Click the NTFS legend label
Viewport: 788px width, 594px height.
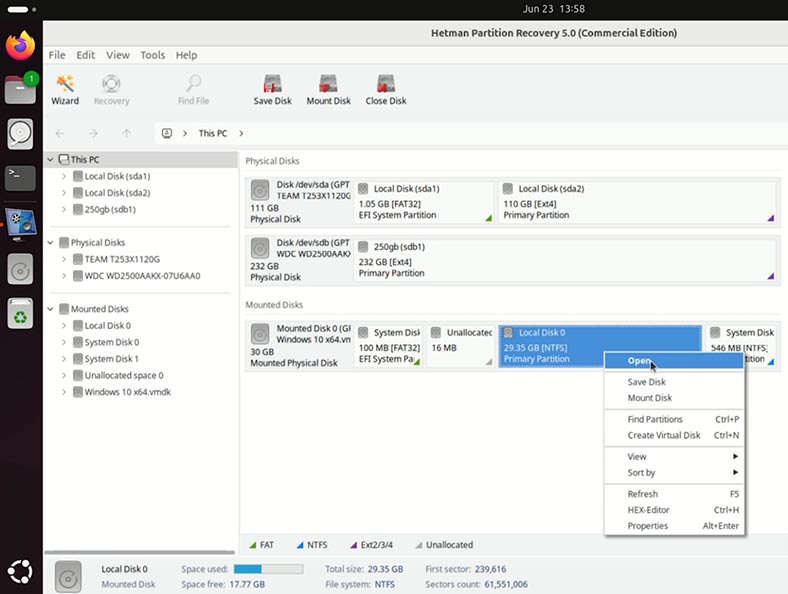[x=317, y=545]
